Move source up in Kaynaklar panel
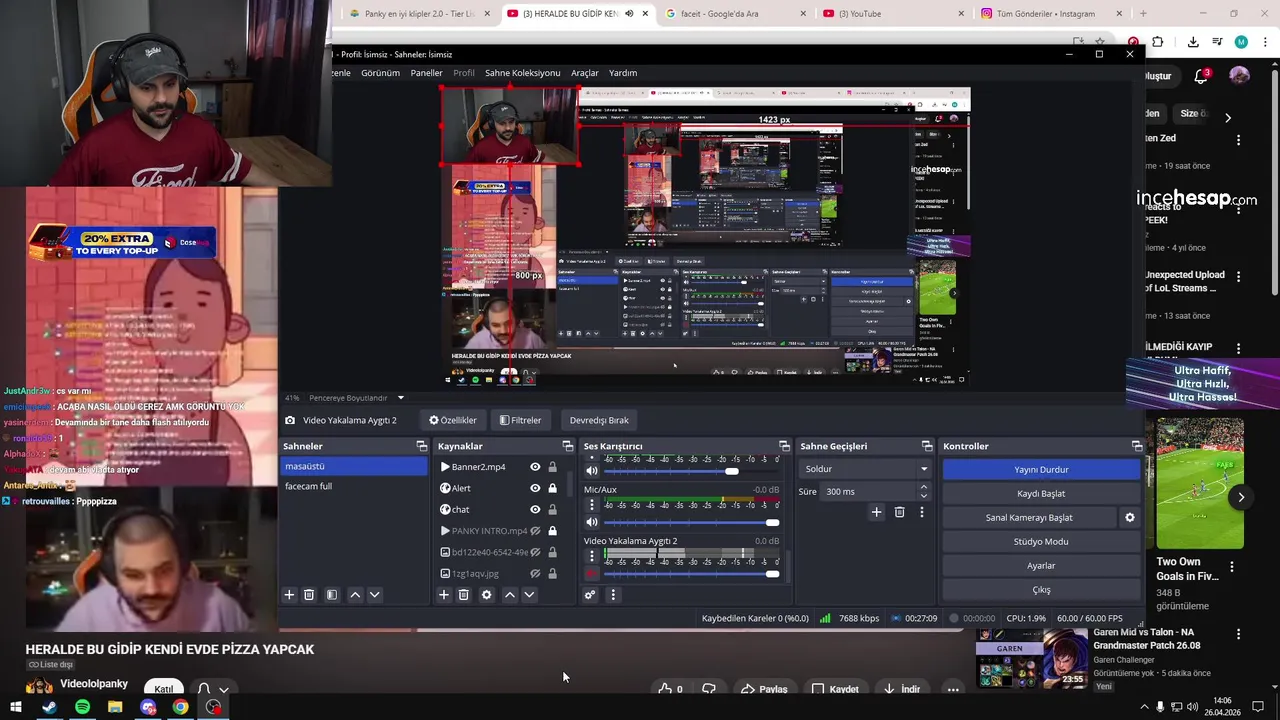Image resolution: width=1280 pixels, height=720 pixels. click(x=510, y=594)
